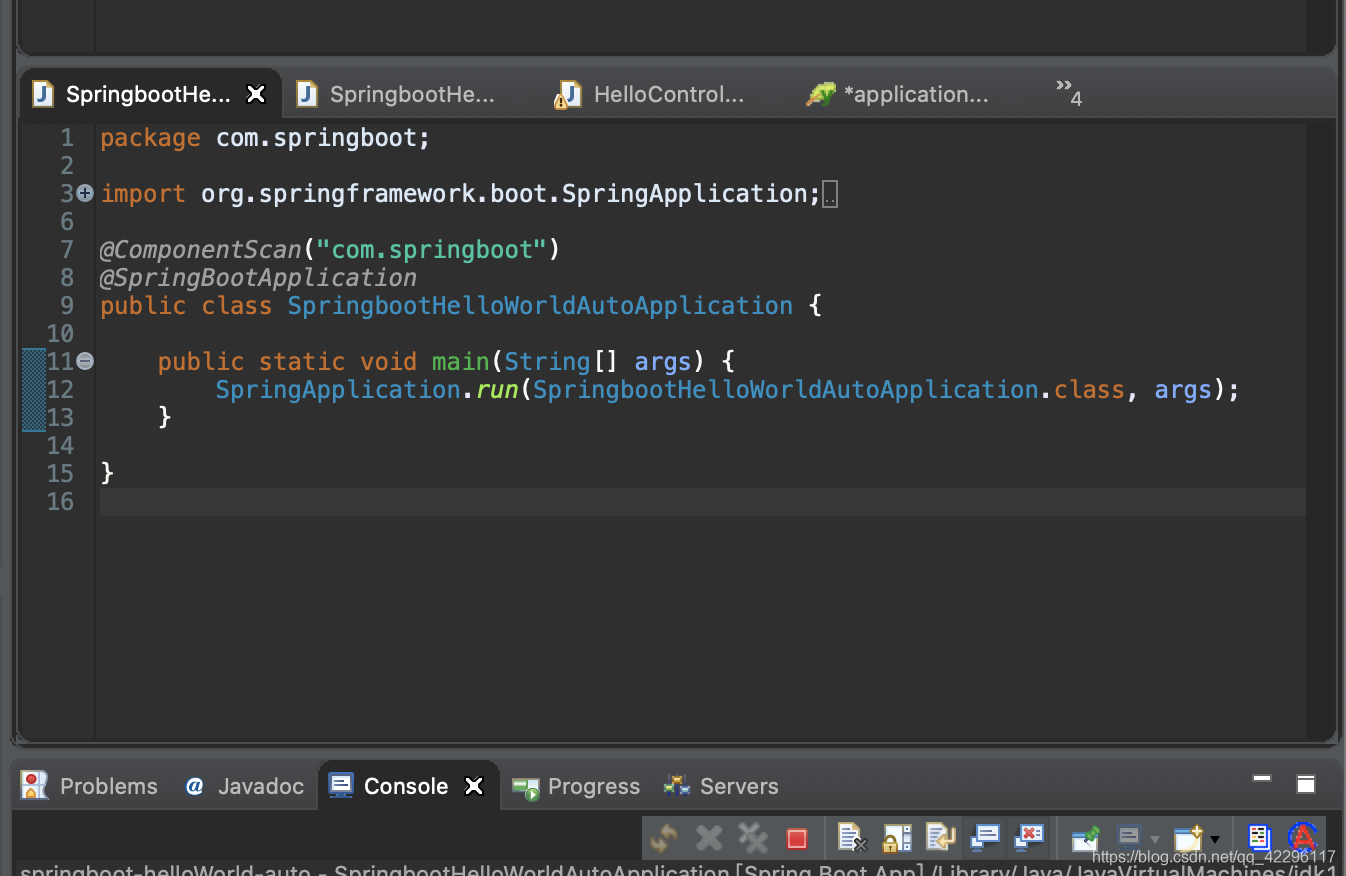
Task: Click the Javadoc @ icon
Action: tap(195, 786)
